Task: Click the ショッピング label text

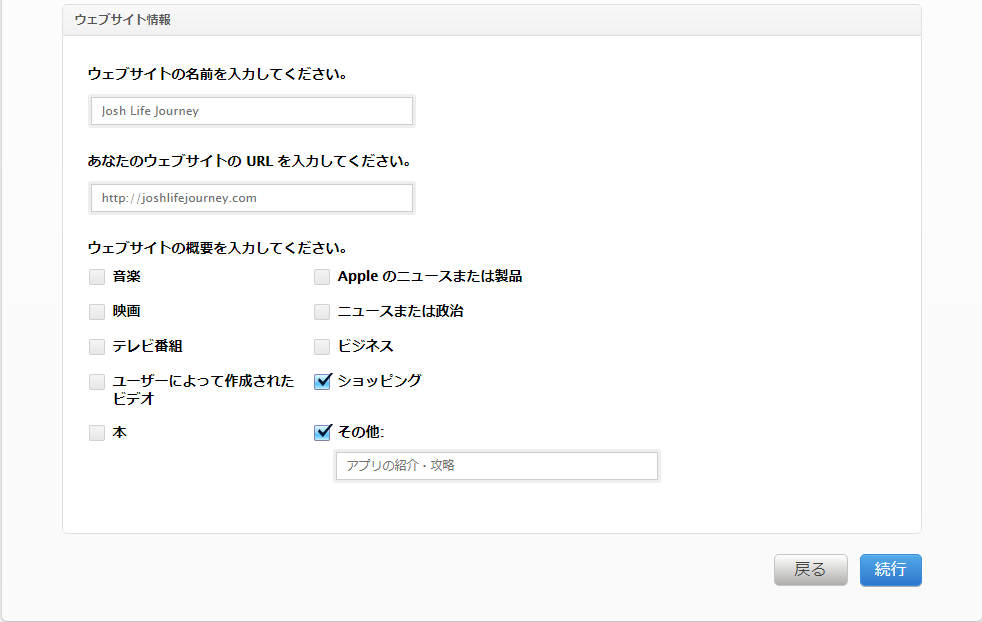Action: [x=379, y=381]
